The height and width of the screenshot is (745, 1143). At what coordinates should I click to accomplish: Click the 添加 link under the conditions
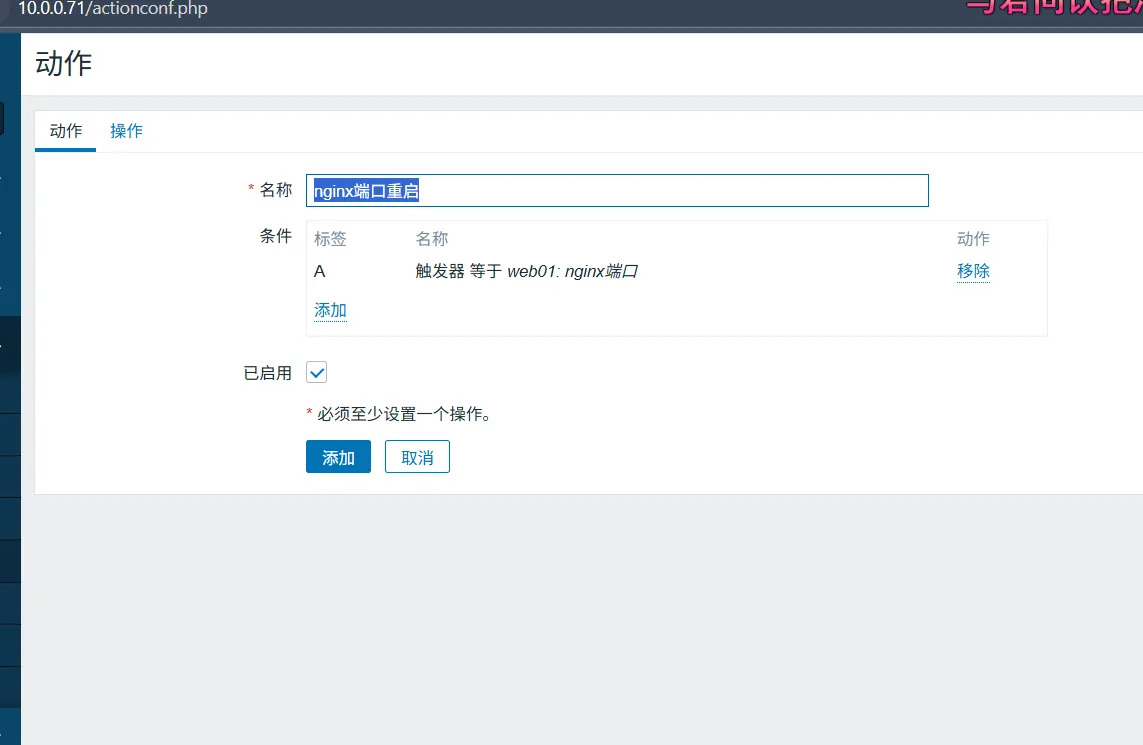330,310
